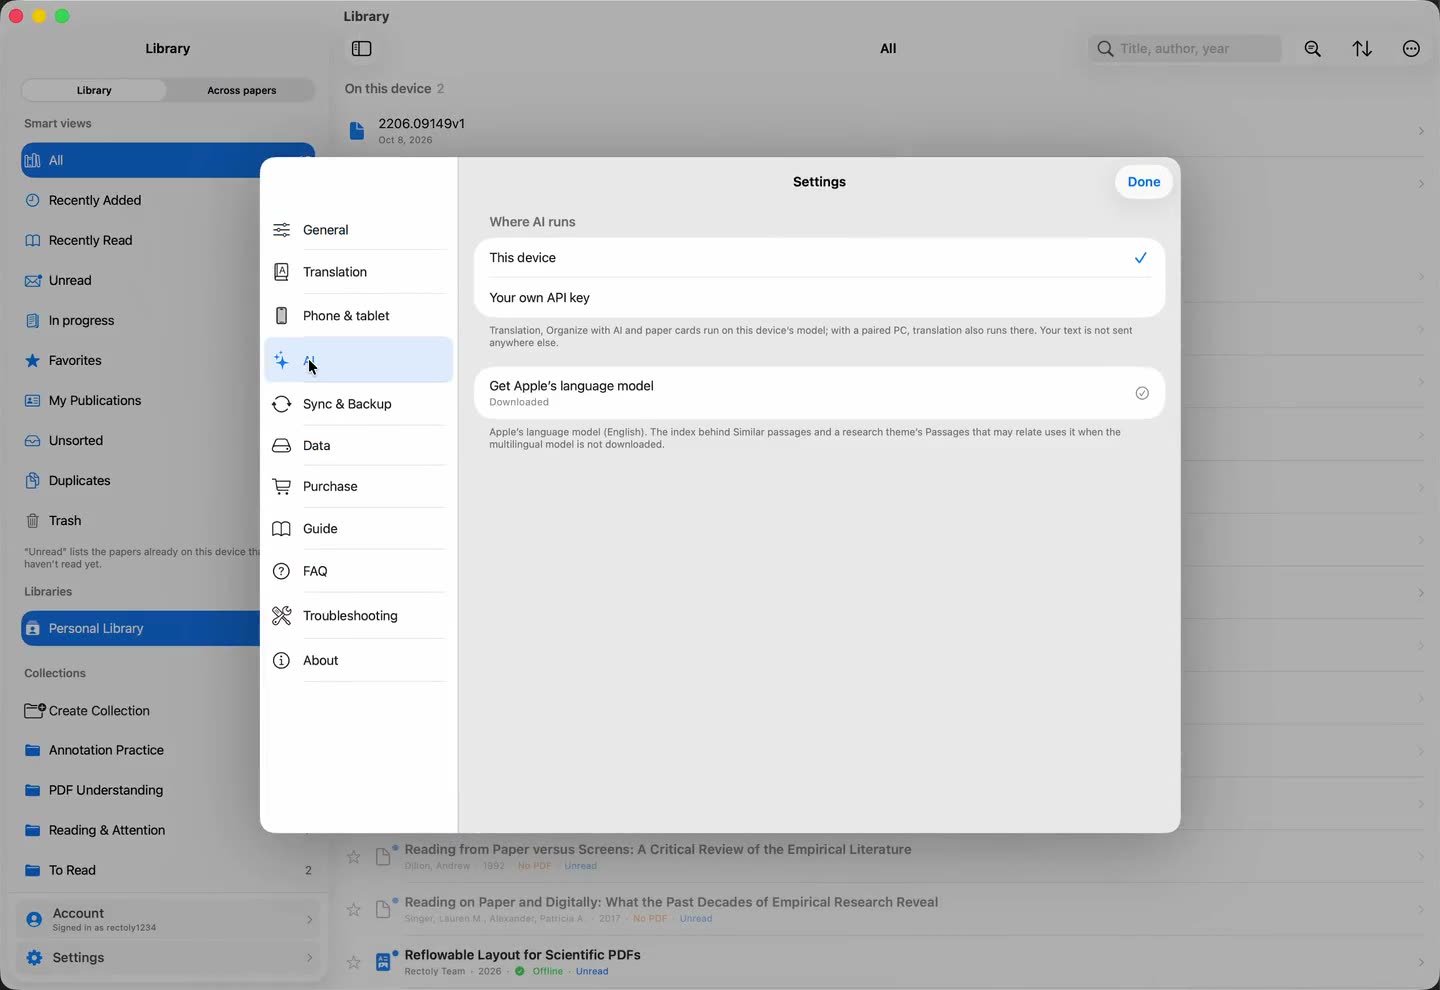Viewport: 1440px width, 990px height.
Task: Switch to the Across papers tab
Action: point(242,90)
